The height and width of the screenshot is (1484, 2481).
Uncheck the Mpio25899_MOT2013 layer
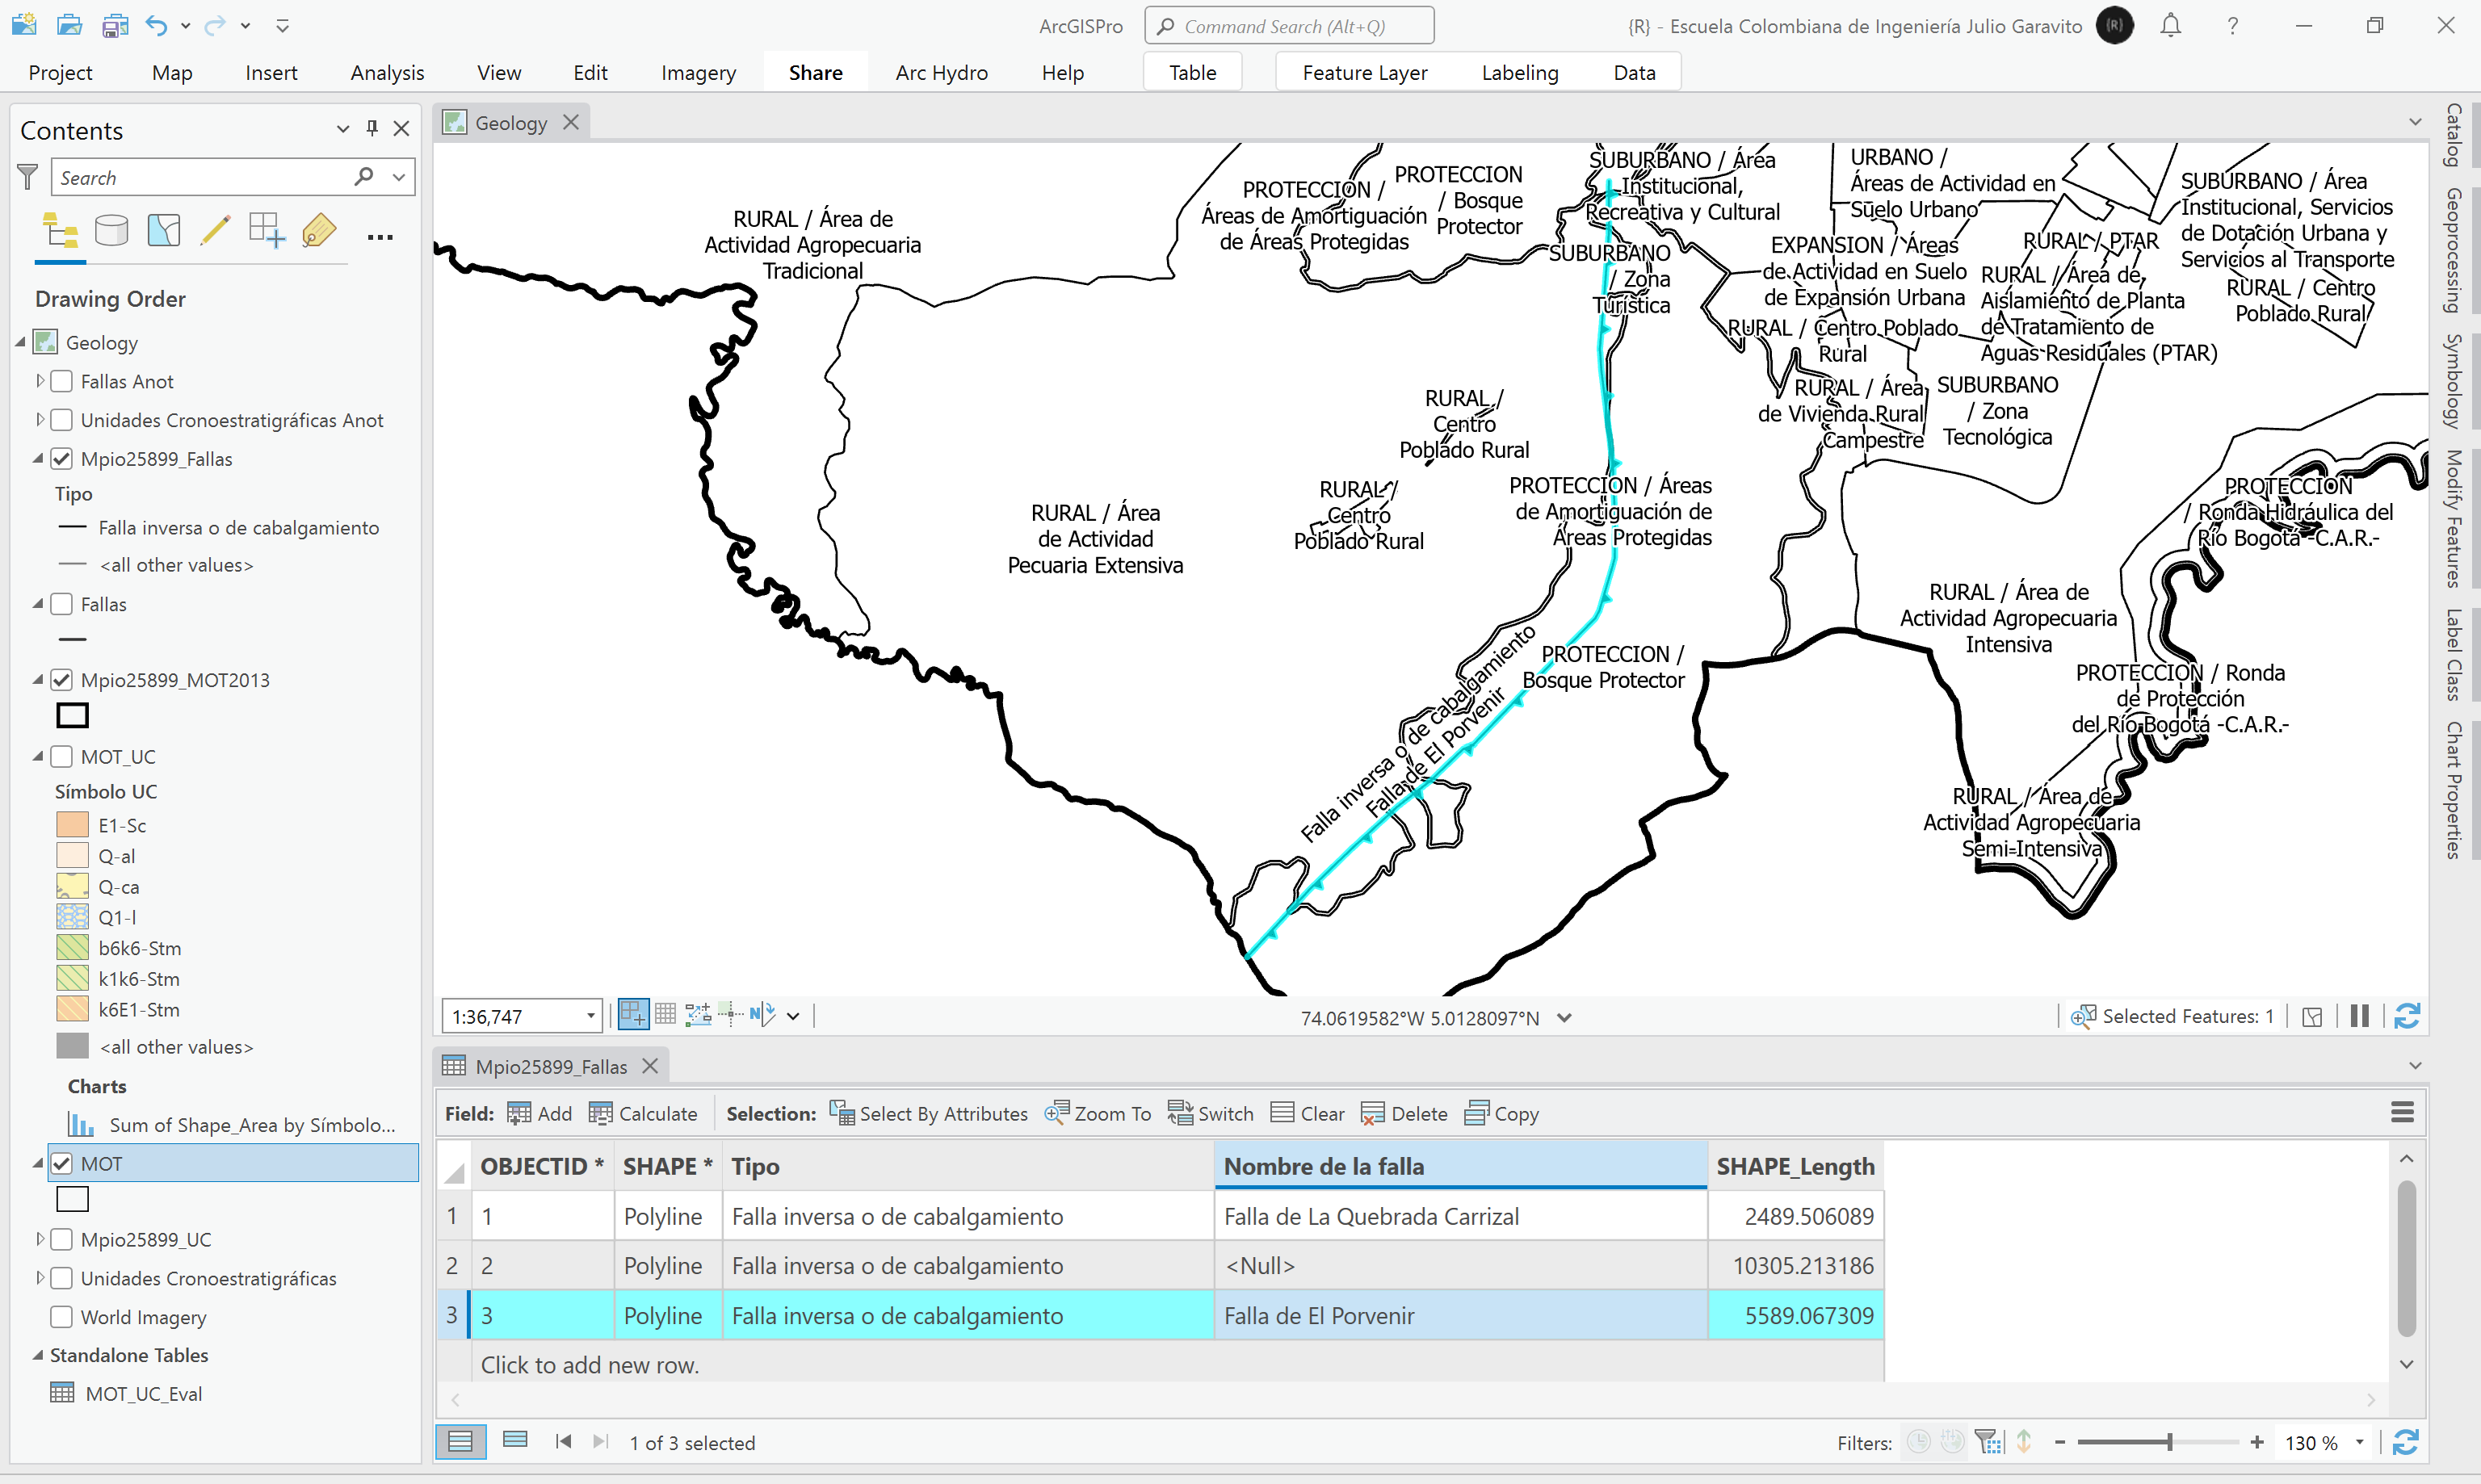[62, 680]
